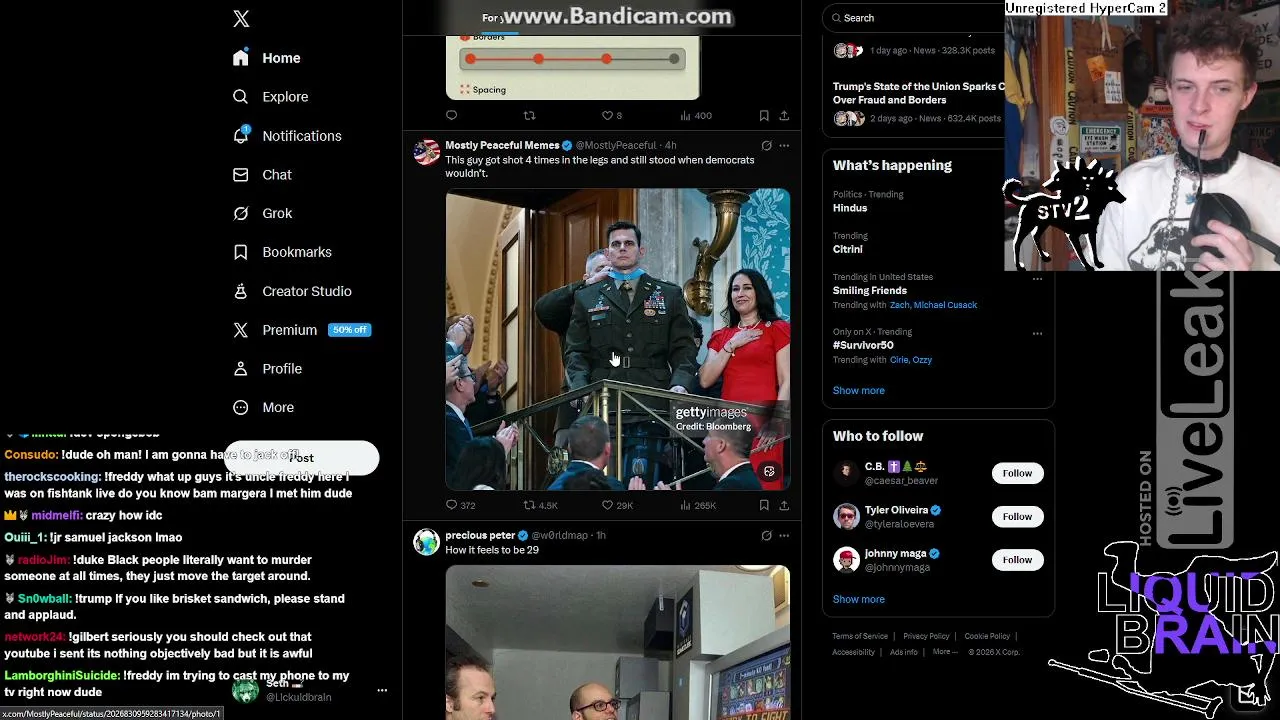Expand the footer More menu
This screenshot has width=1280, height=720.
point(945,653)
